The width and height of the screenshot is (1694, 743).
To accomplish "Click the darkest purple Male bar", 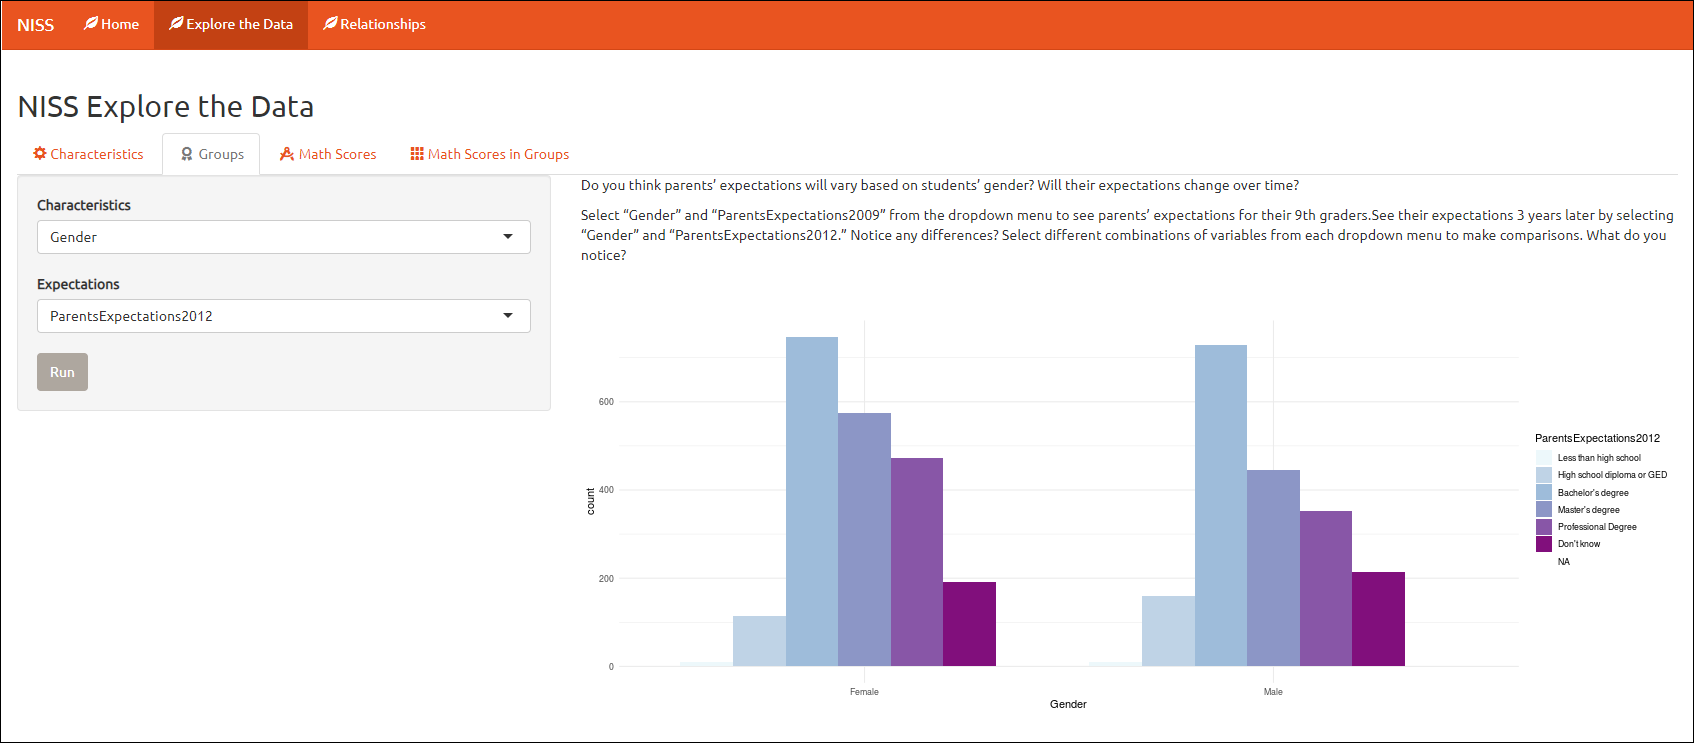I will coord(1378,619).
